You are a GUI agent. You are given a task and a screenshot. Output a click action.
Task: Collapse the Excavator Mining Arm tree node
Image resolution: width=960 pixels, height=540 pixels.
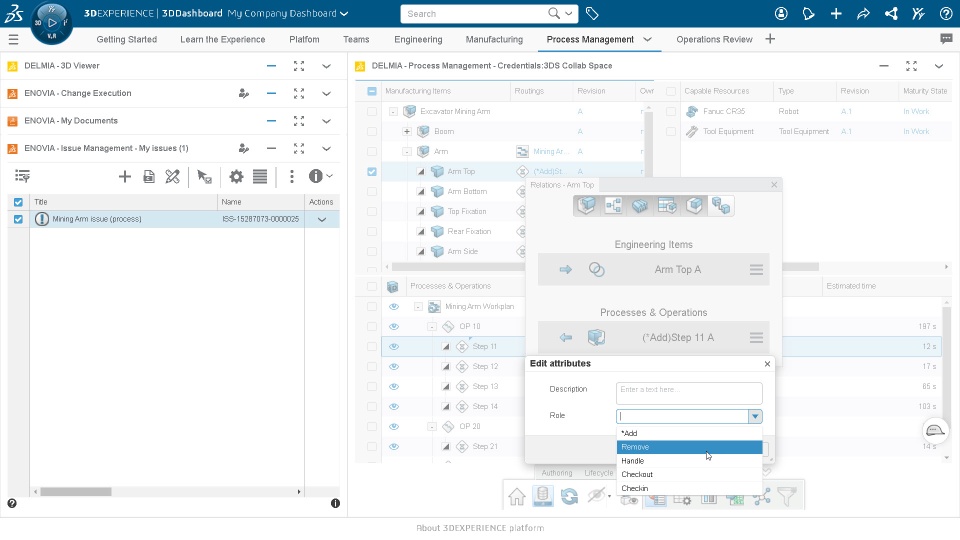[x=393, y=111]
